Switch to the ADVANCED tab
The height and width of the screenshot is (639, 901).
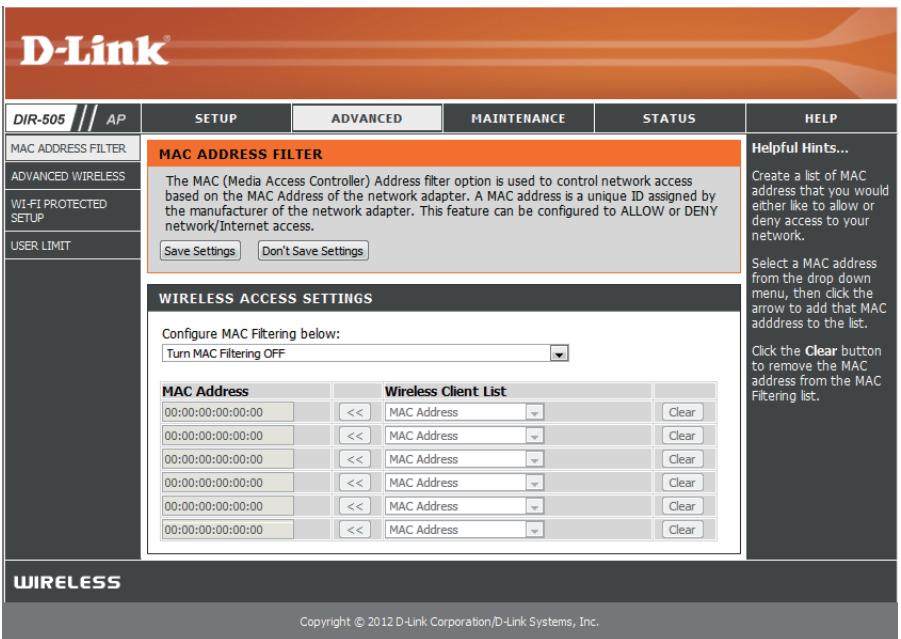click(x=367, y=118)
